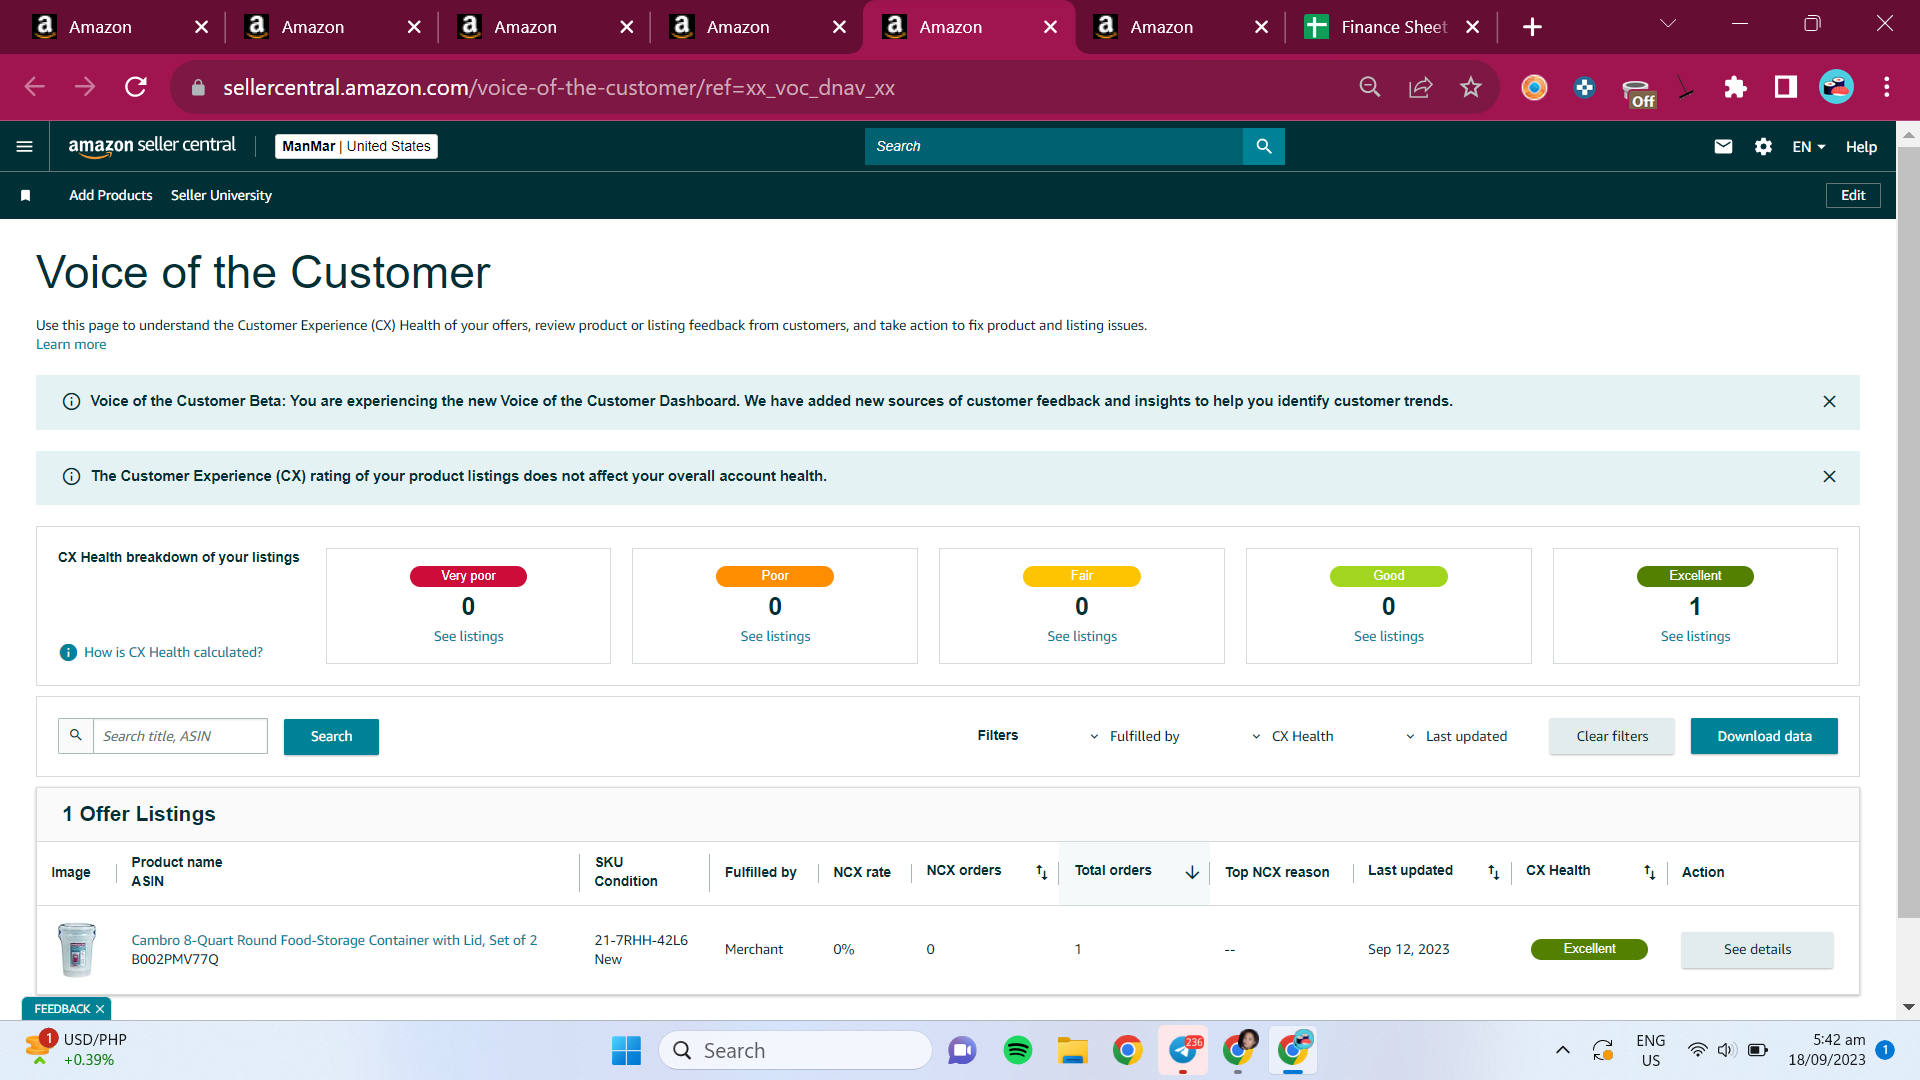Open the Seller Central hamburger menu

click(25, 147)
